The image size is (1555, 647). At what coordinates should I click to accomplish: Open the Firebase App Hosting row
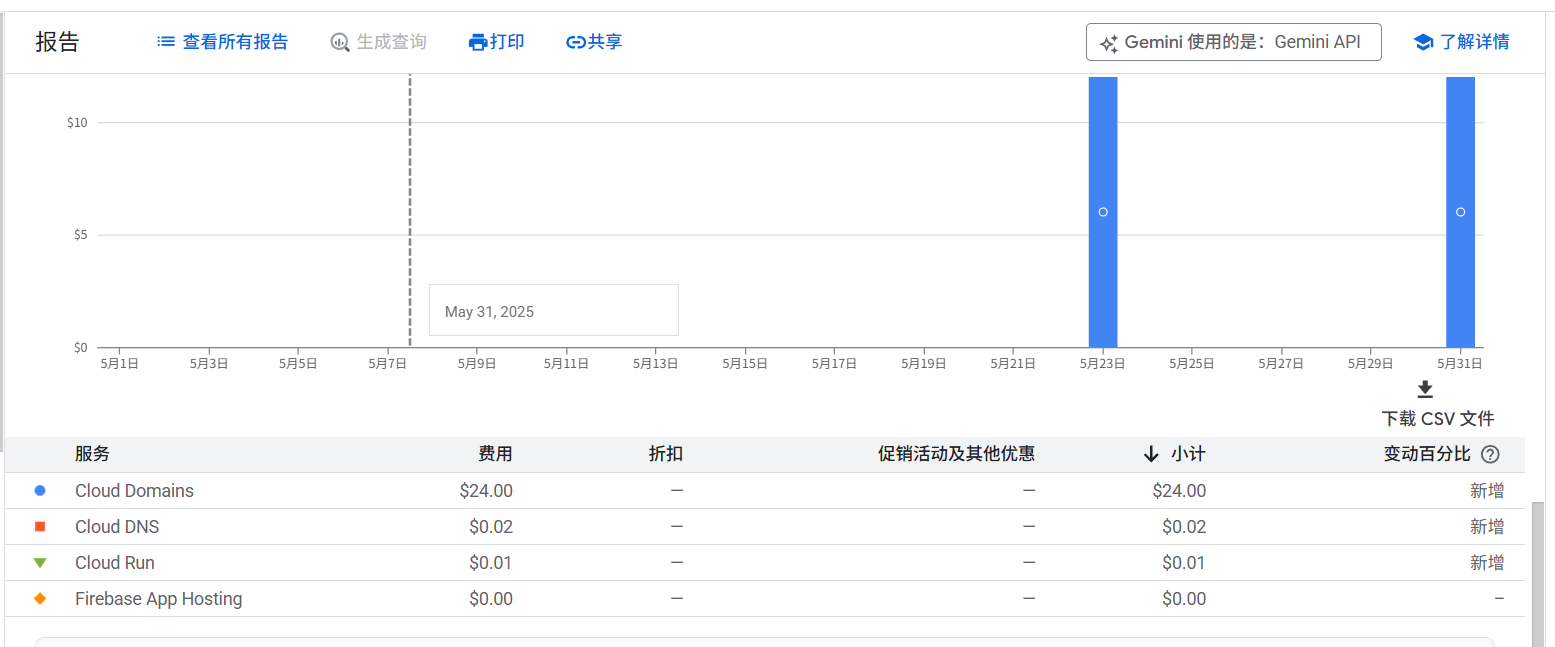[765, 599]
